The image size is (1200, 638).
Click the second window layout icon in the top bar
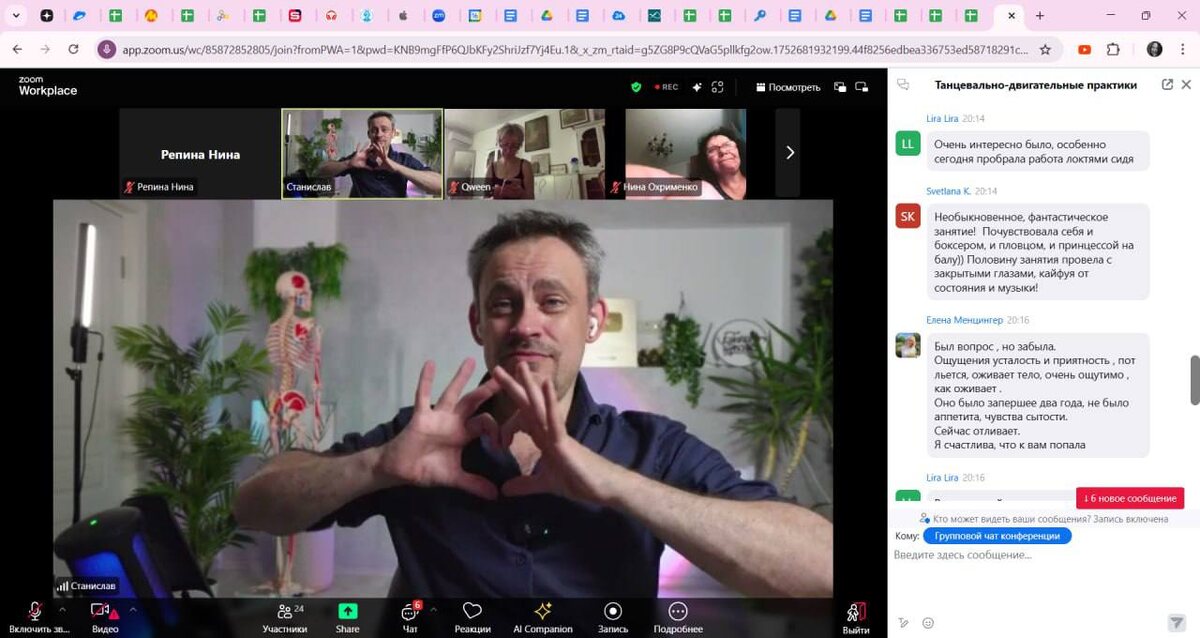[861, 87]
